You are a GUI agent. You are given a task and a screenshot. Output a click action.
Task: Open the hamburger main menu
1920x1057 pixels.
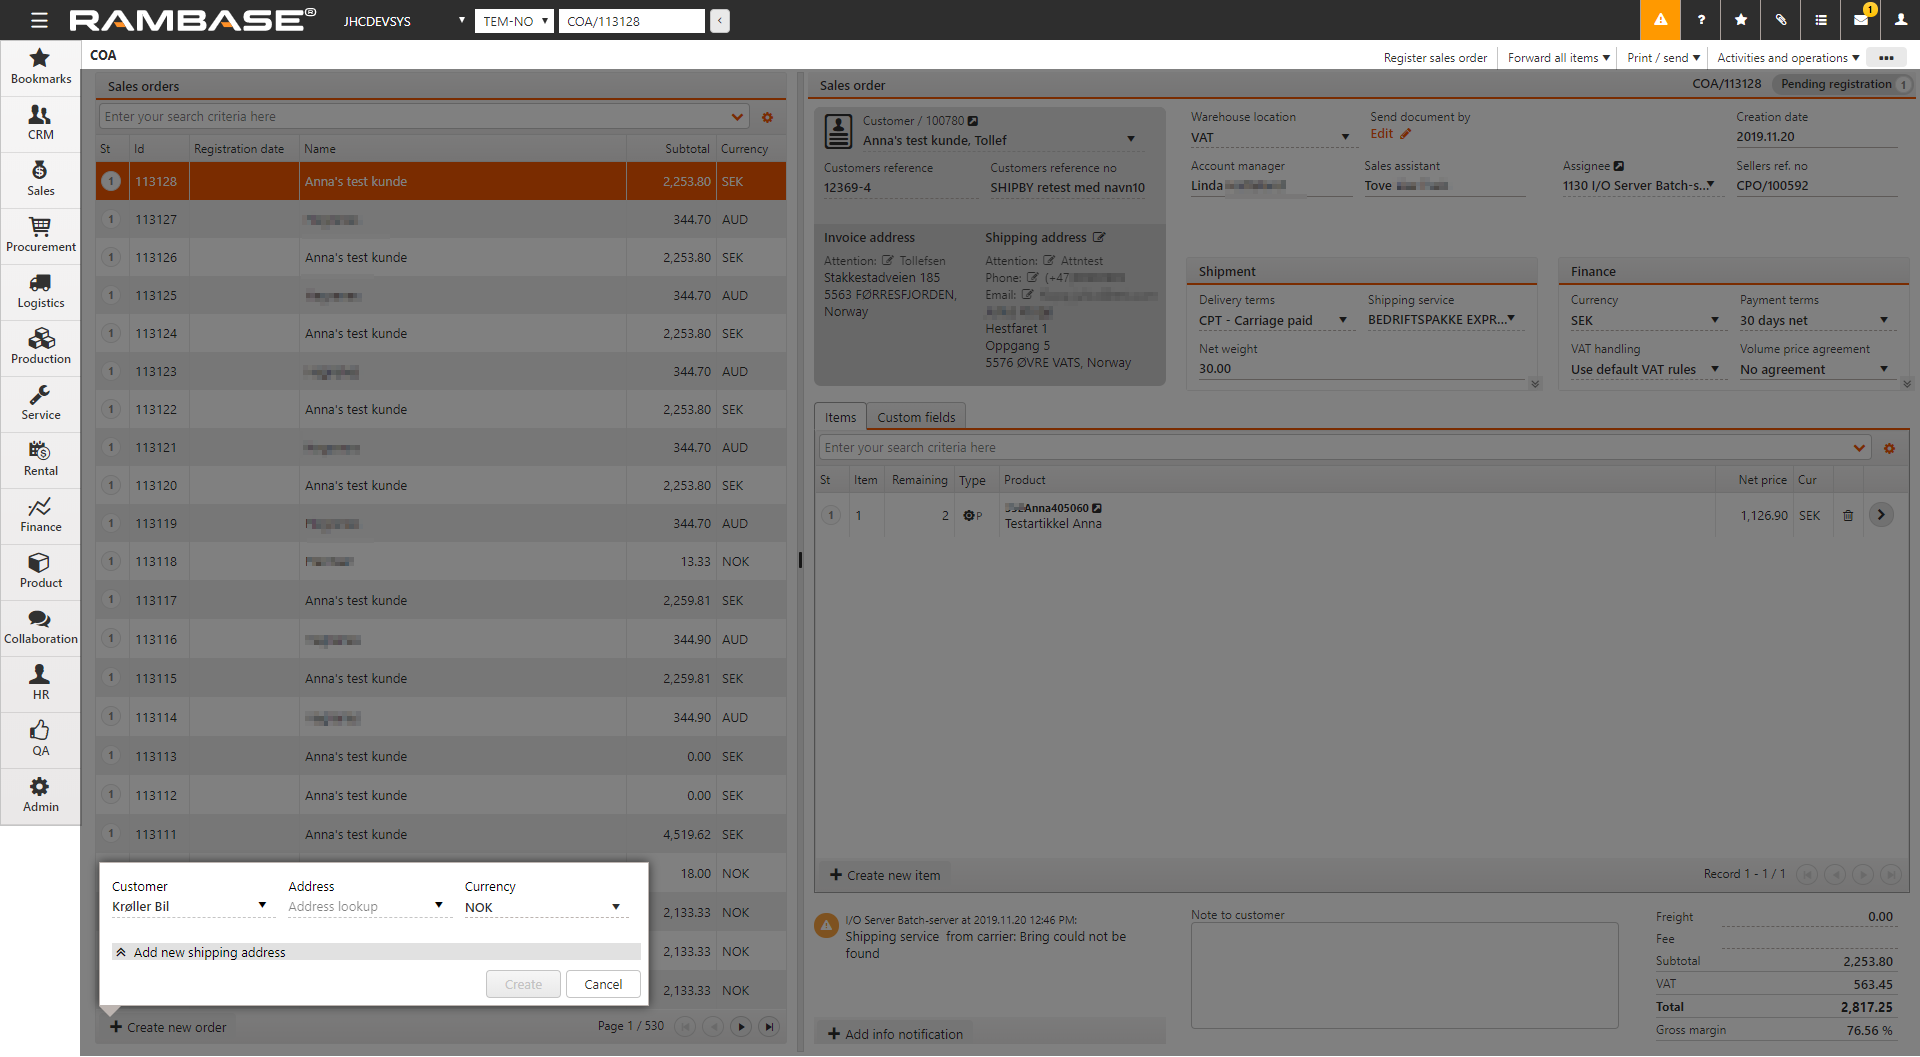point(39,20)
